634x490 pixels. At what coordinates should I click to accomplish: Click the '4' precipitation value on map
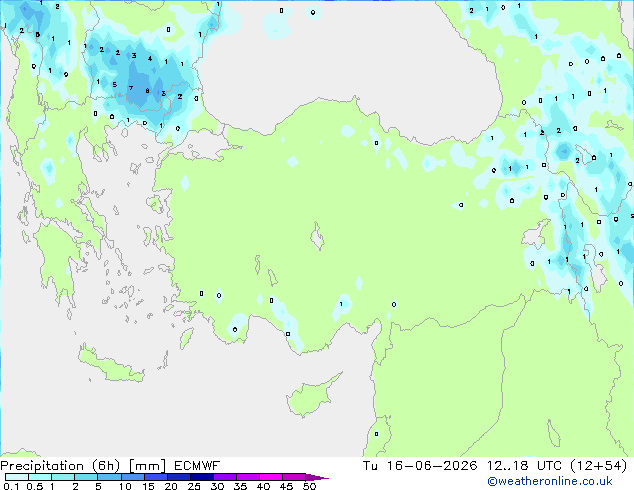pyautogui.click(x=150, y=59)
